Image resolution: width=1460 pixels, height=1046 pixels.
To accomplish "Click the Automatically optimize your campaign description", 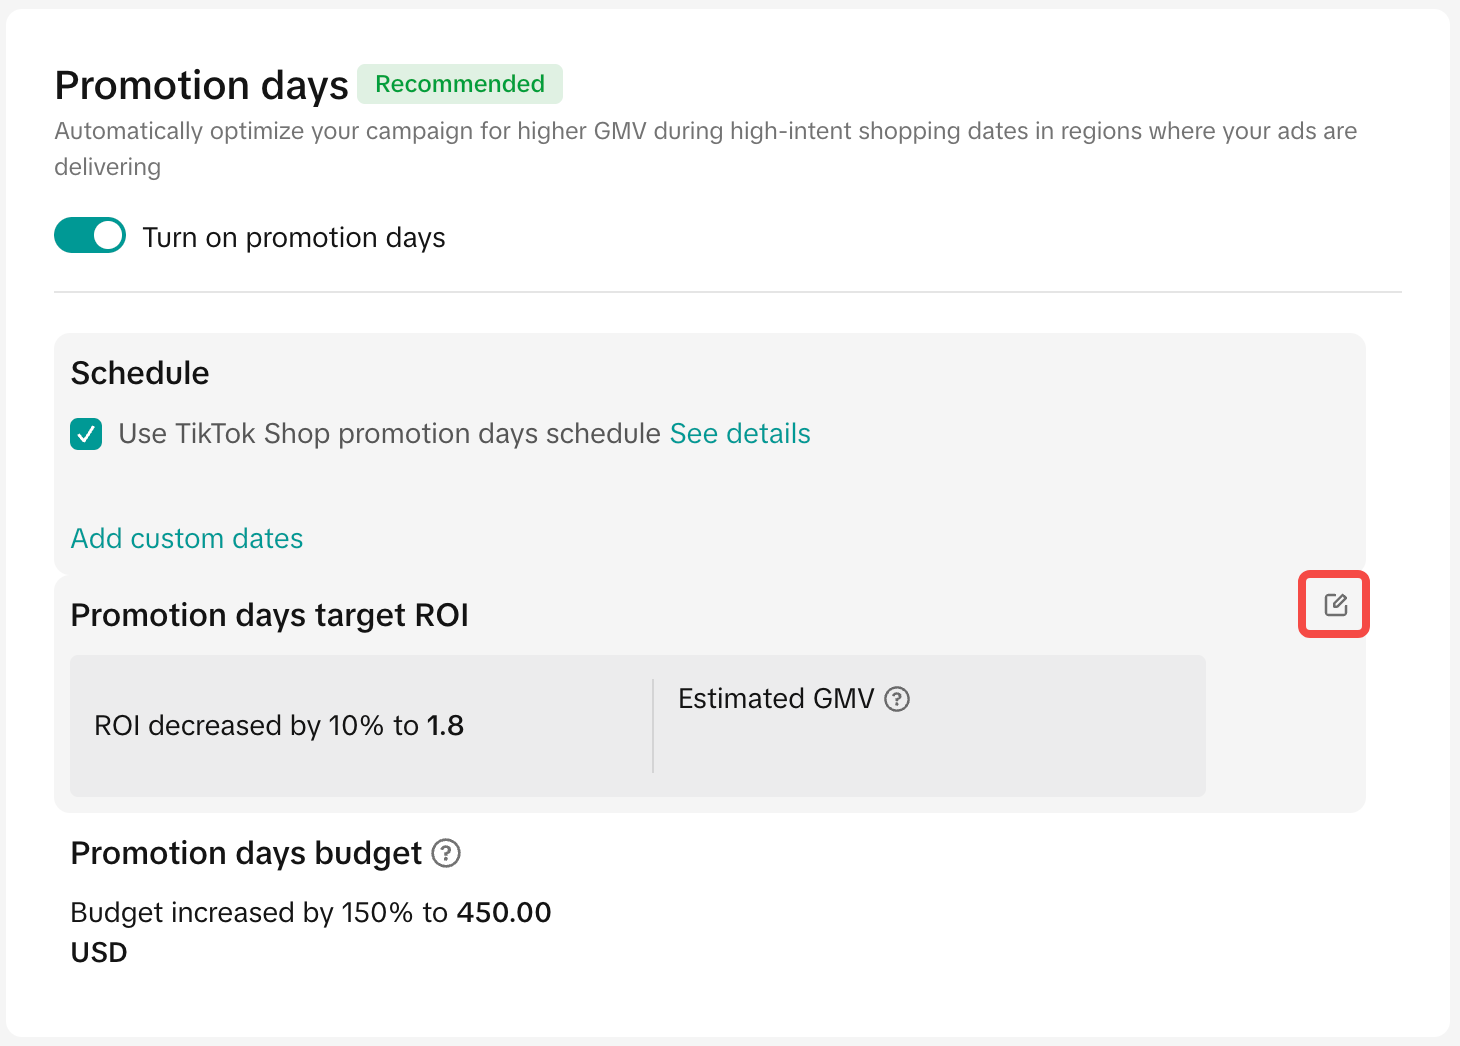I will 705,132.
